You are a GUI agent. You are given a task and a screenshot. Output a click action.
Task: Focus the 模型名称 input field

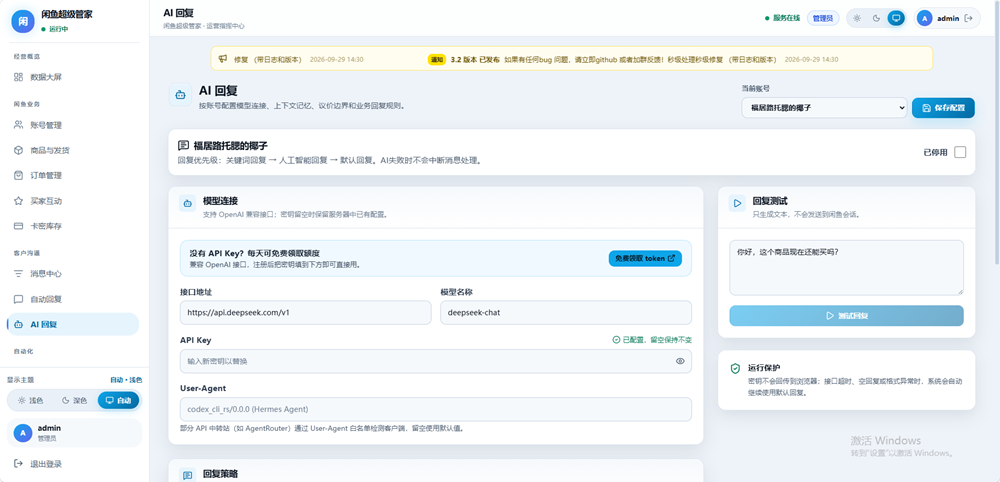[566, 312]
